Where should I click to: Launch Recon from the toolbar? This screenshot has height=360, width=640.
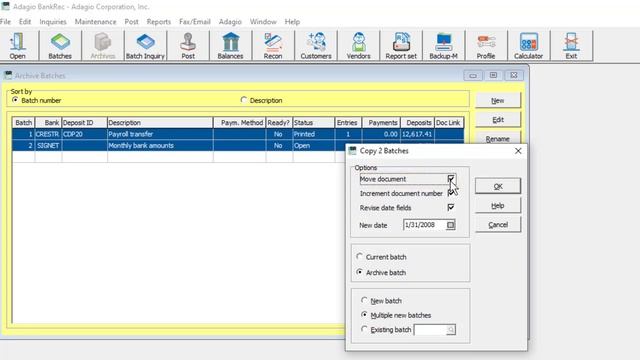[273, 46]
